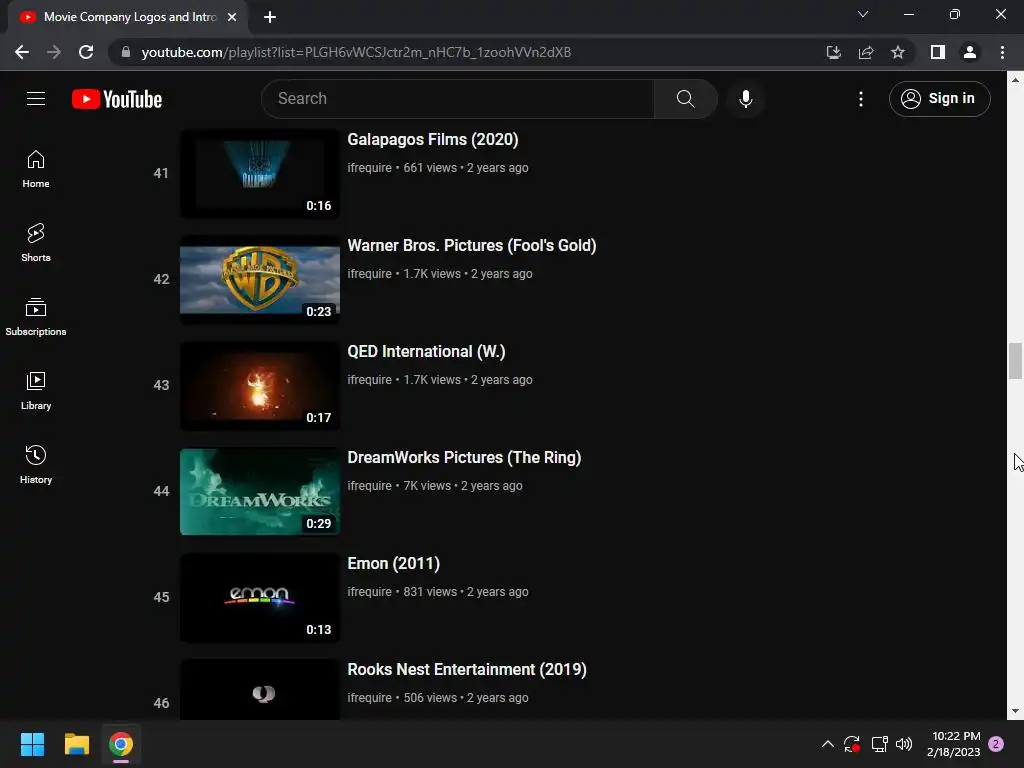The image size is (1024, 768).
Task: Click ifrequire channel under Emon (2011)
Action: click(369, 592)
